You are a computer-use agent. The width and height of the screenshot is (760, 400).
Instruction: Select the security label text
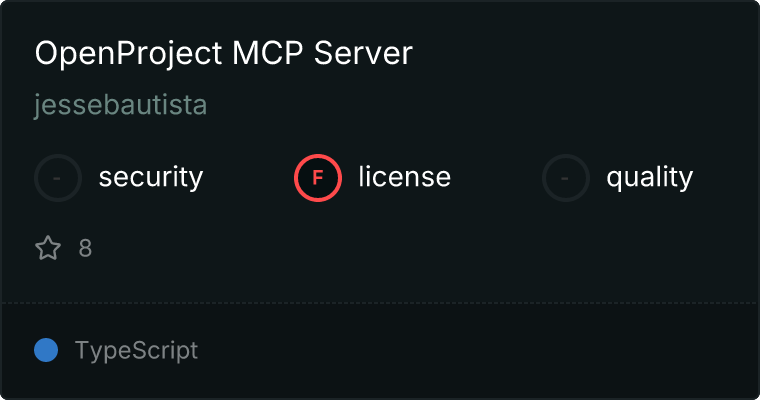click(150, 178)
